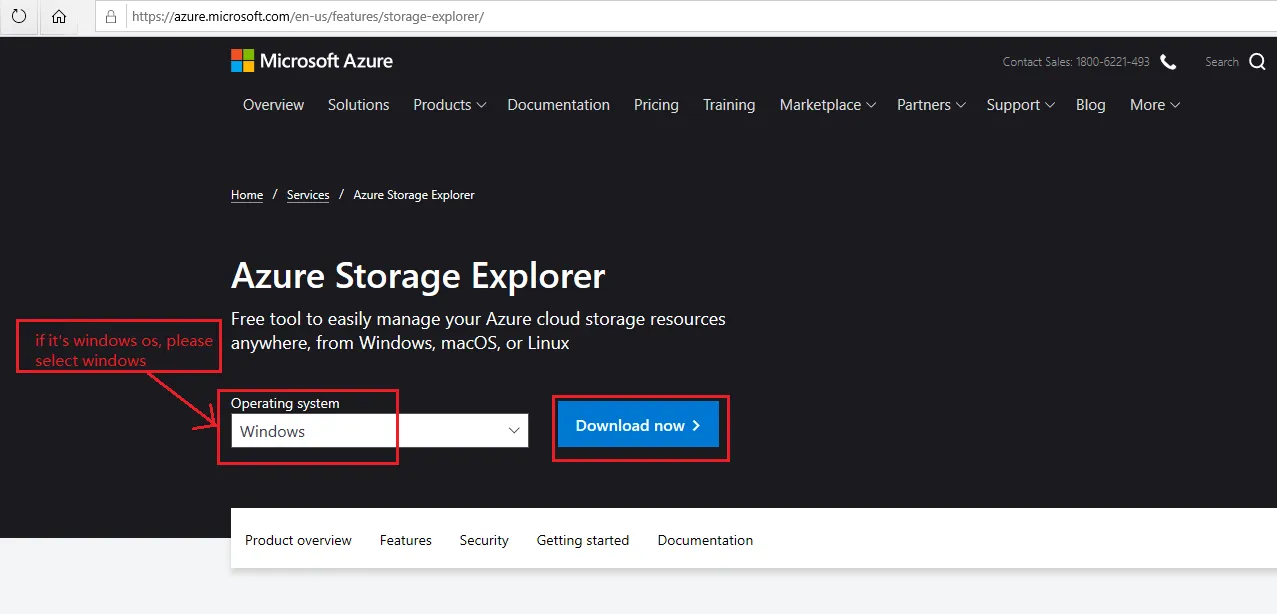This screenshot has height=614, width=1277.
Task: Open the Operating system dropdown showing Windows
Action: coord(379,431)
